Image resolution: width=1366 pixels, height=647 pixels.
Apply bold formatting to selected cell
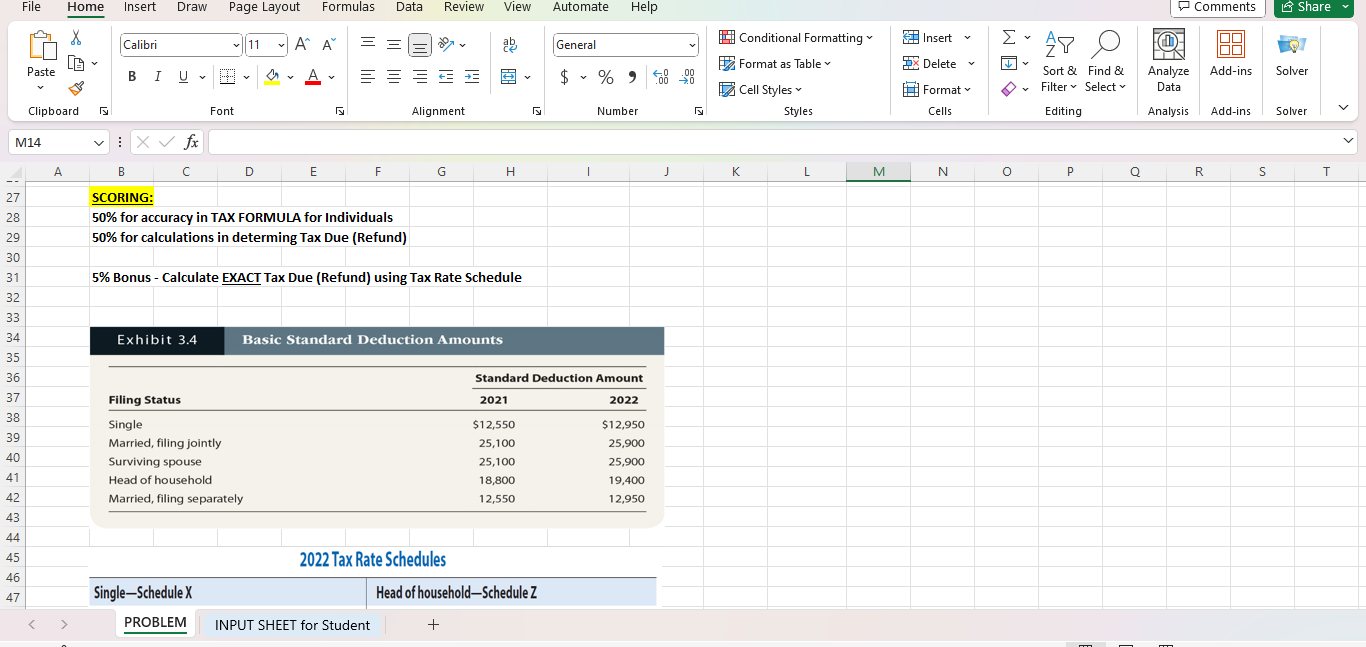coord(131,76)
